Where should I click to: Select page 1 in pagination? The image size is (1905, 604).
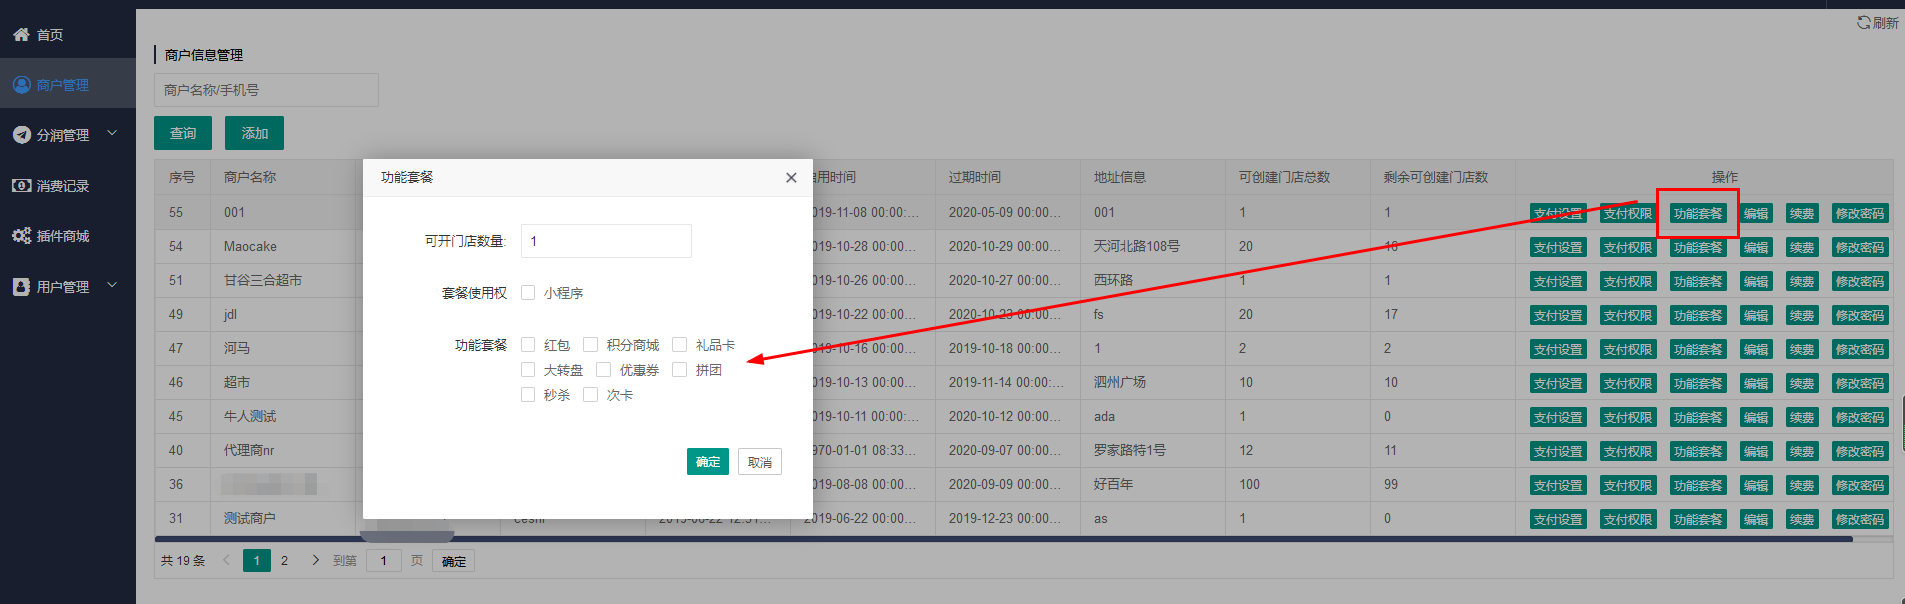coord(257,560)
